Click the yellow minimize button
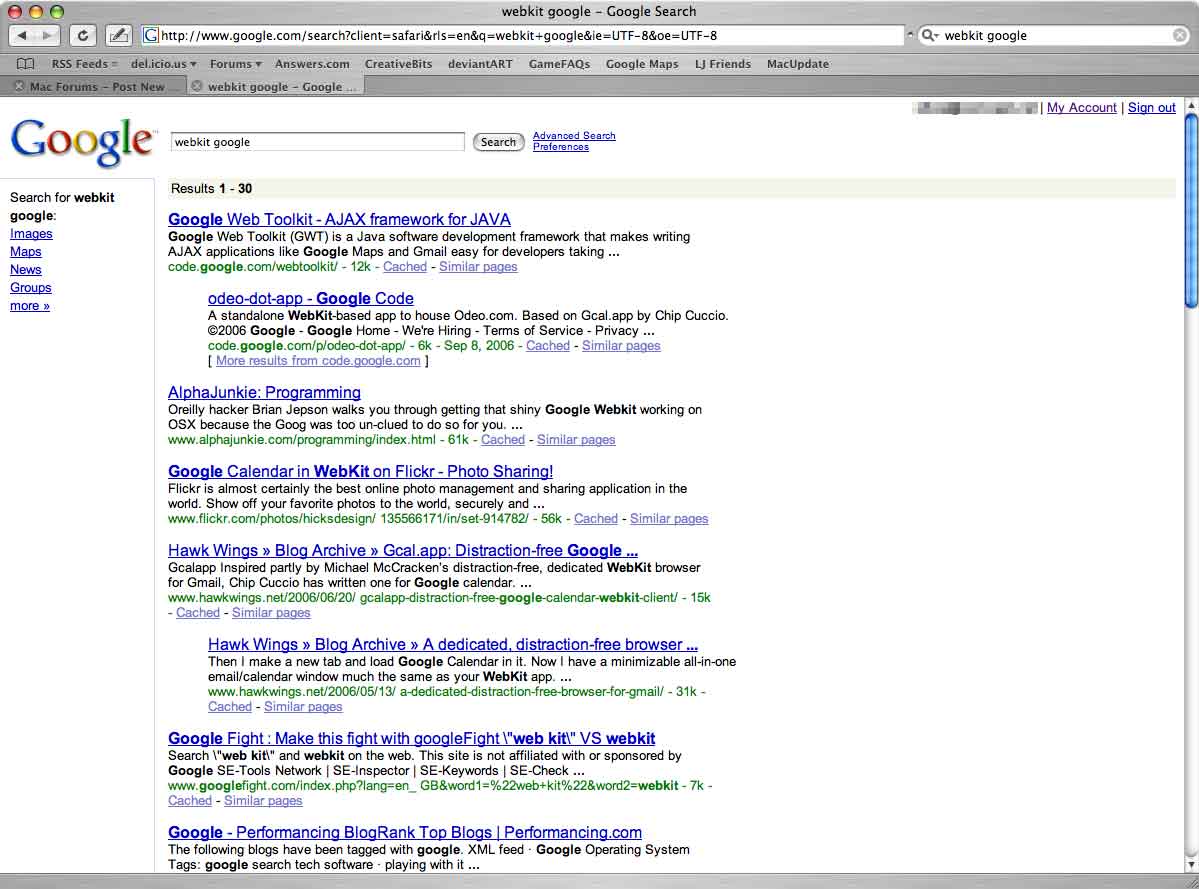The width and height of the screenshot is (1199, 889). pyautogui.click(x=35, y=11)
